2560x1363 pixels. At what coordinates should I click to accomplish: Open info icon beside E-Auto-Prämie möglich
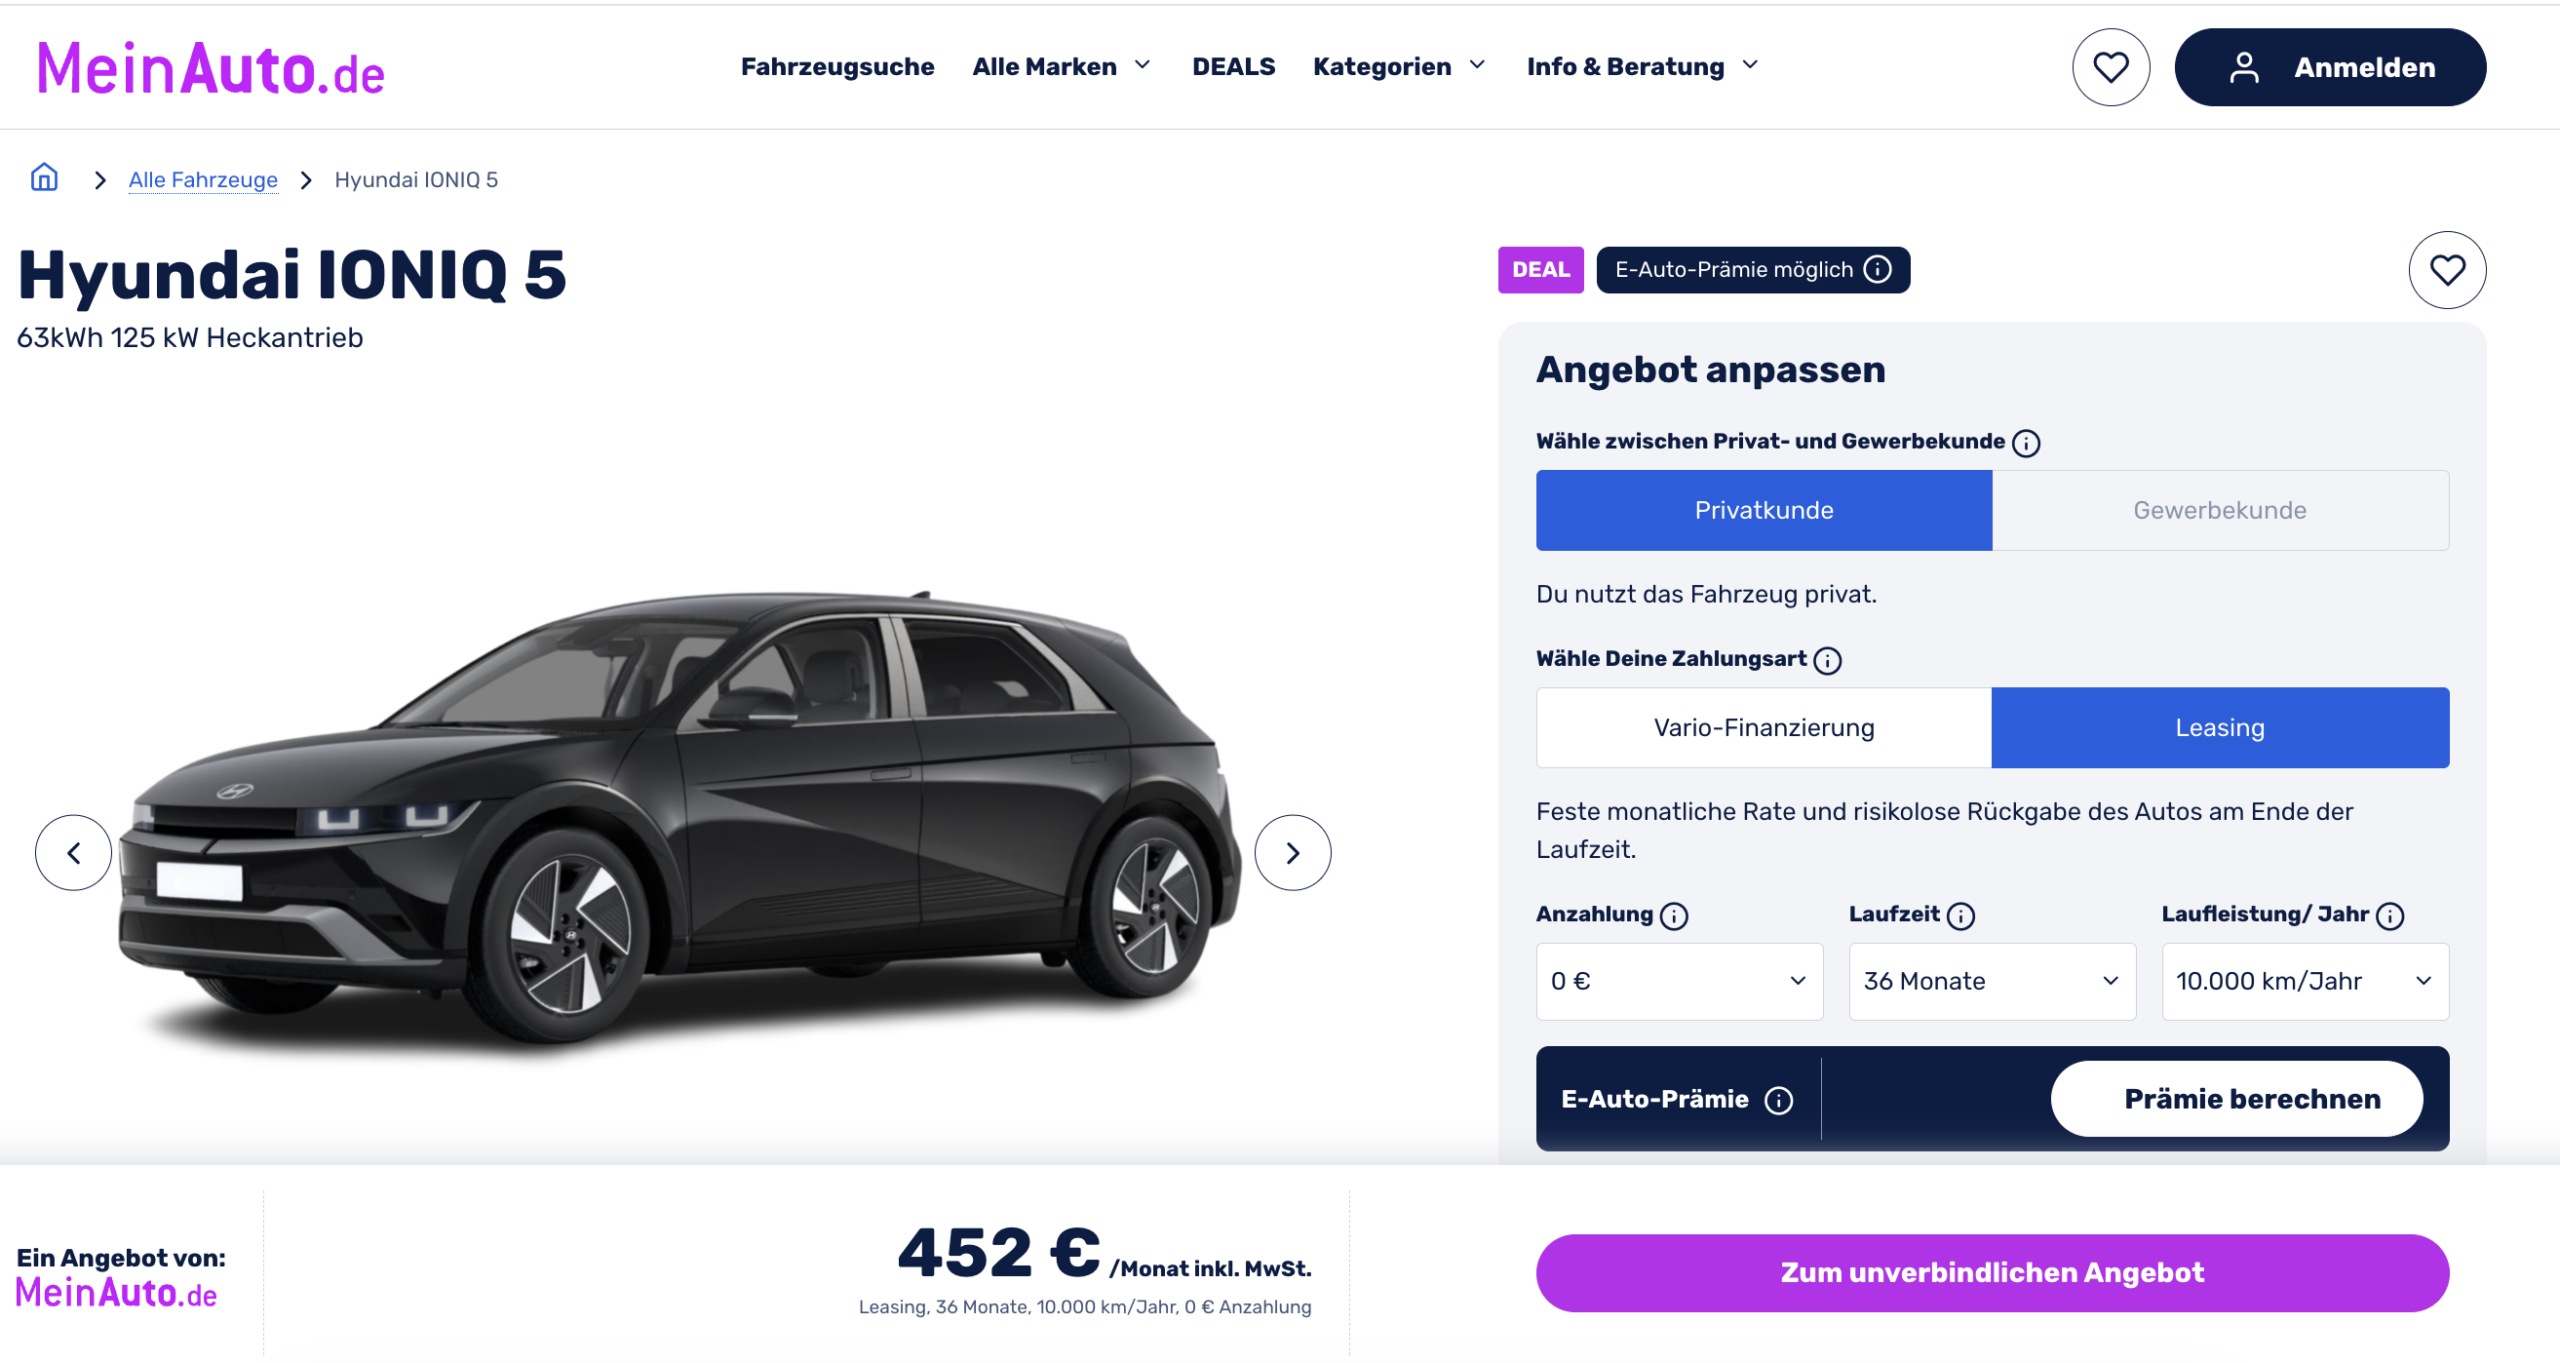1877,270
